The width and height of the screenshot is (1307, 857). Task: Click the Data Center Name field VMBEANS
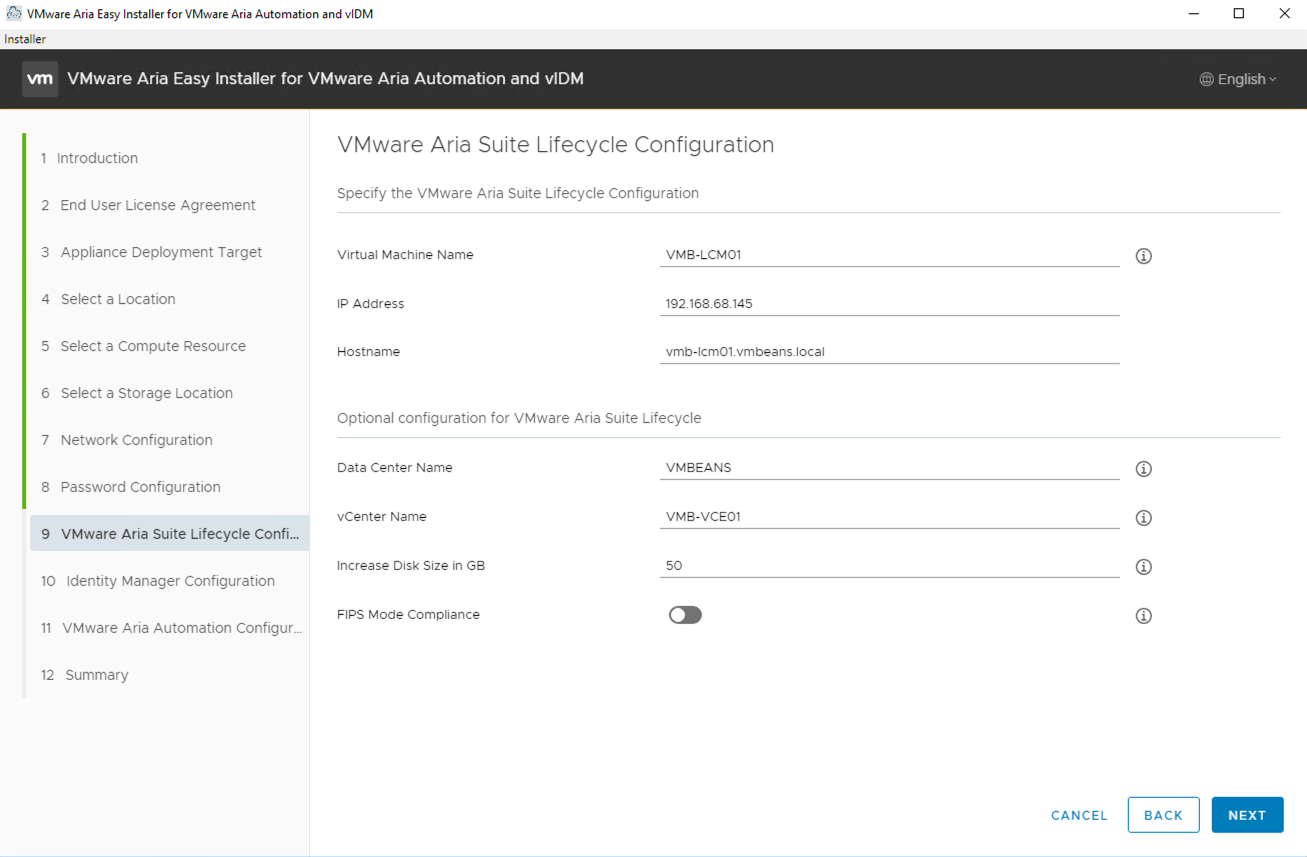889,468
